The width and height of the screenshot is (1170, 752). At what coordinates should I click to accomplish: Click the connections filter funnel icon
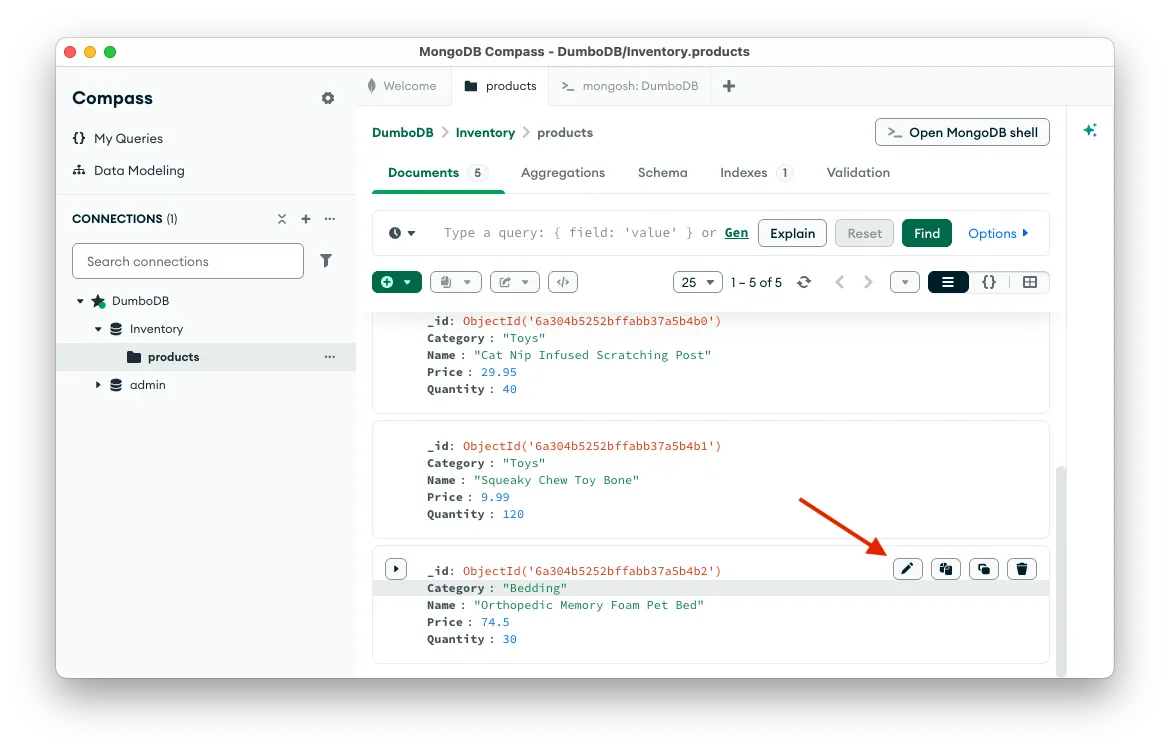pyautogui.click(x=326, y=260)
